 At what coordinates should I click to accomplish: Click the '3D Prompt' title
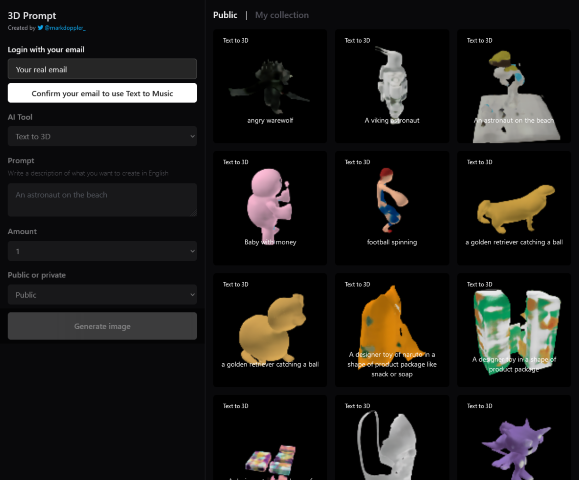coord(32,16)
